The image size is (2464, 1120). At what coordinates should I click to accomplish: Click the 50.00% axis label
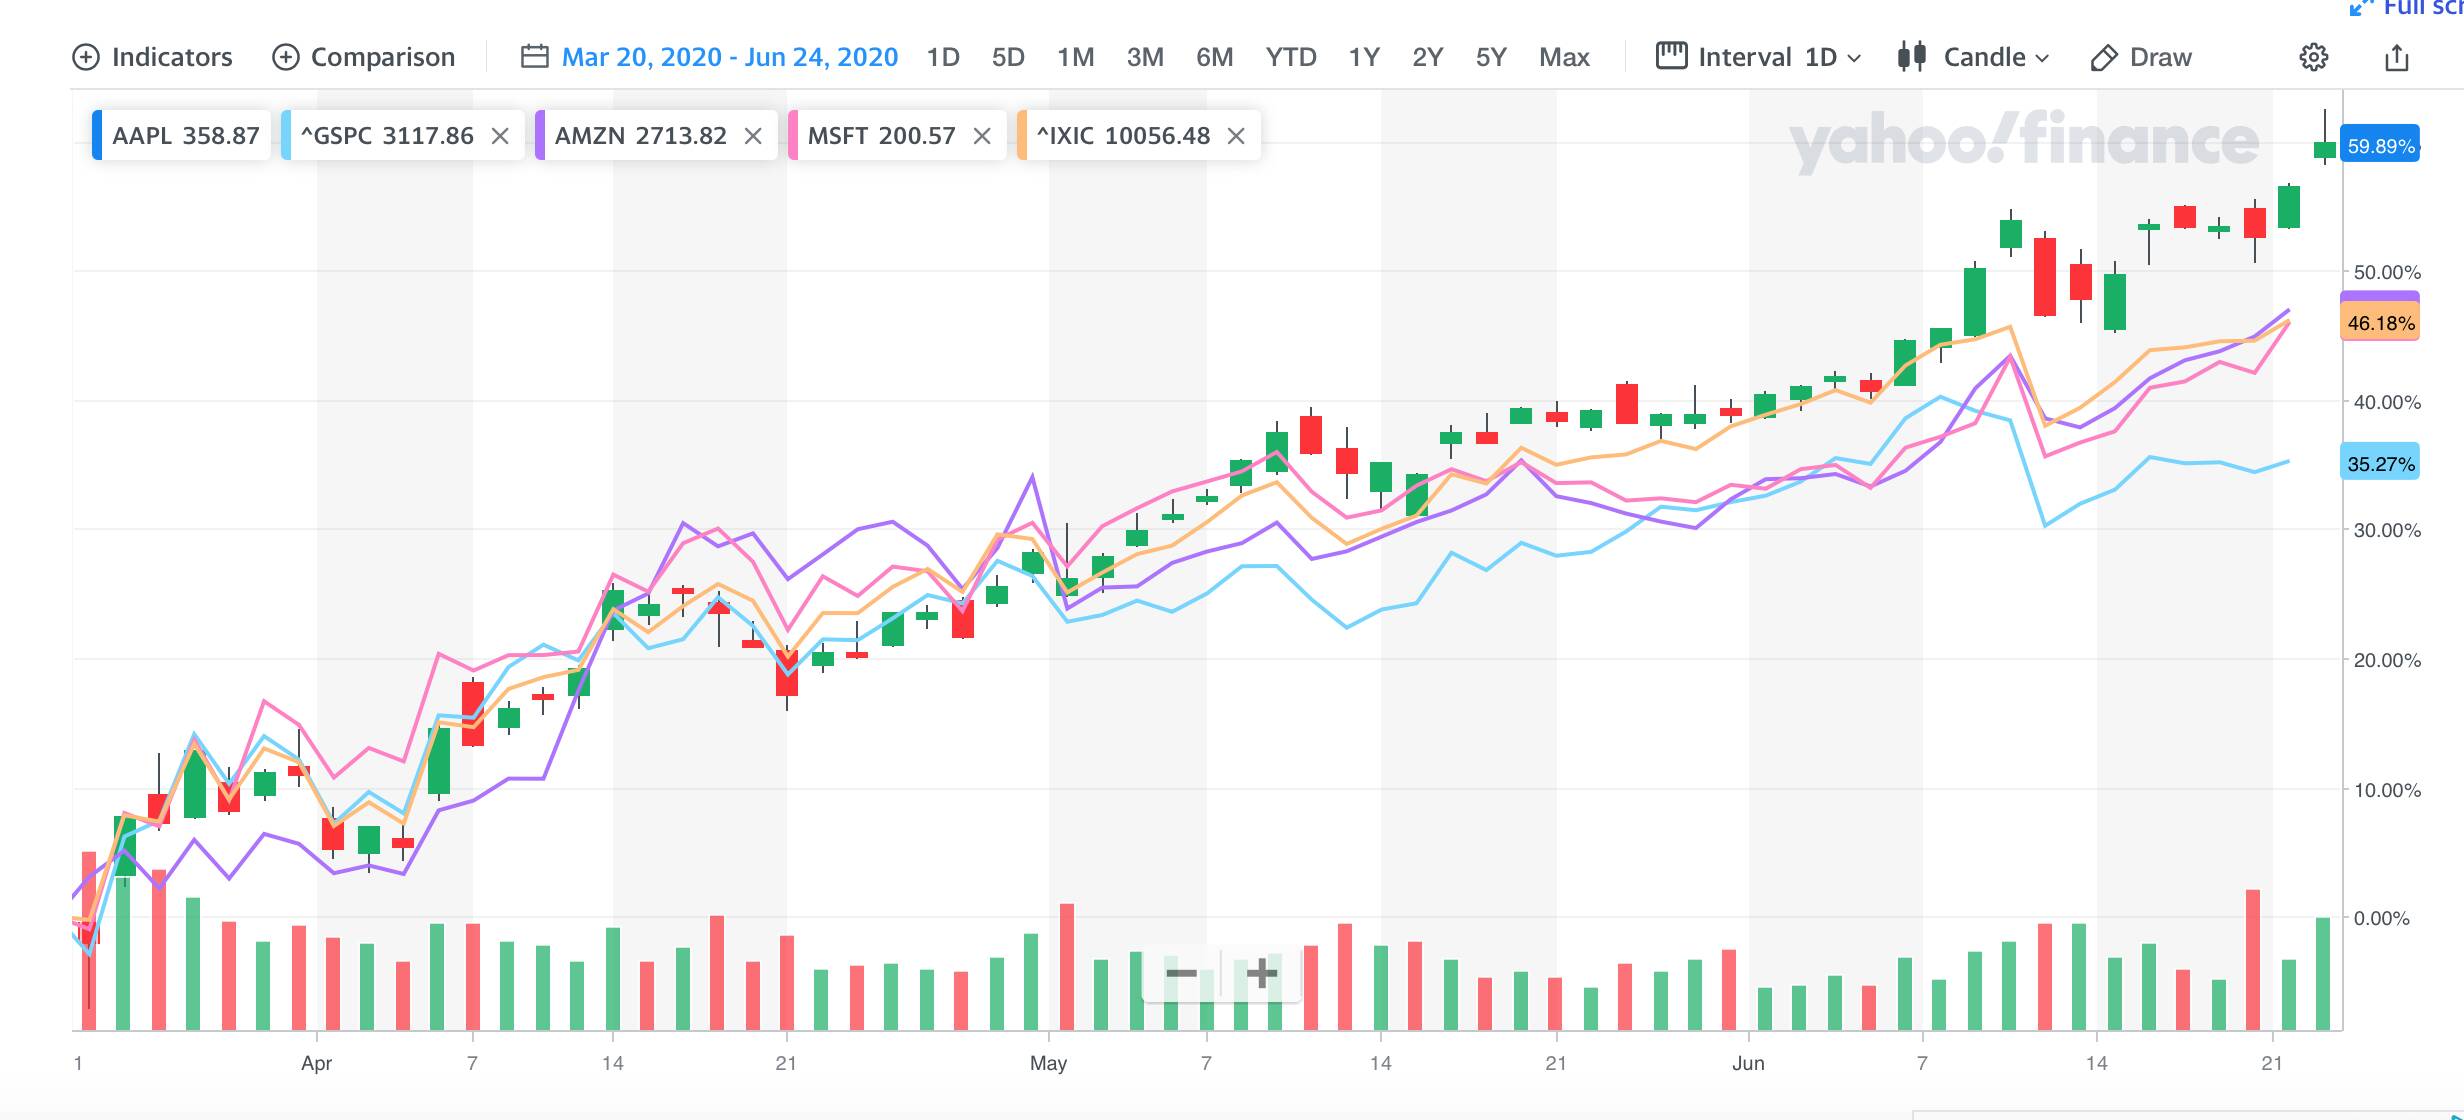pos(2387,272)
